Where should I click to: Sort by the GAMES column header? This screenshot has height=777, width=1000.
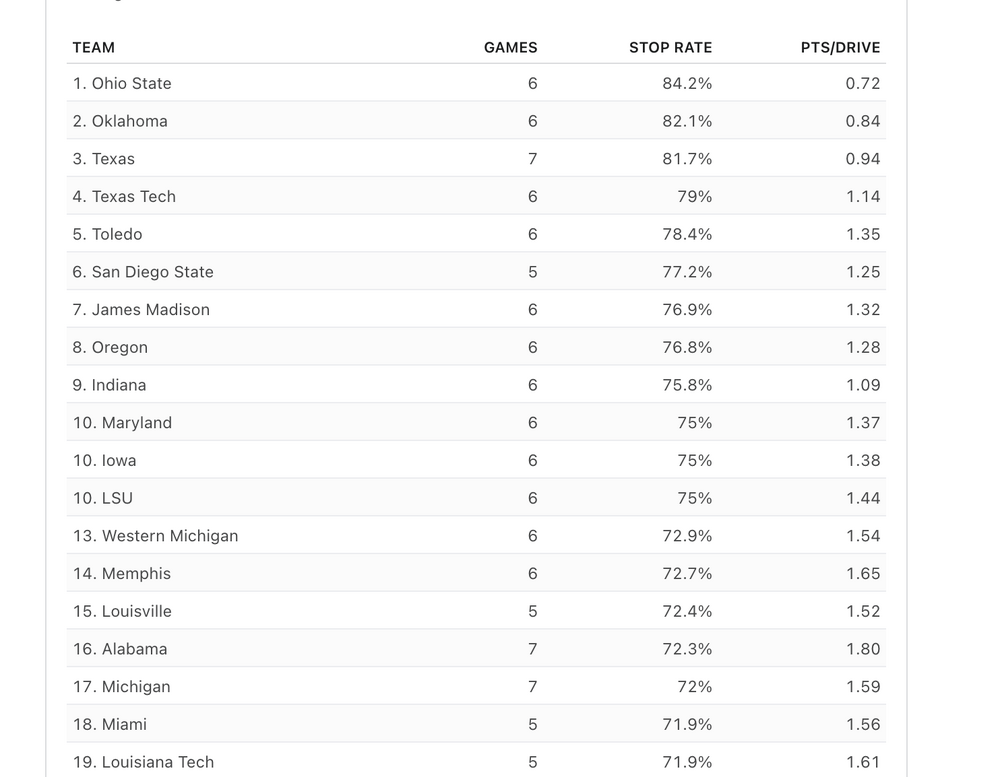(510, 48)
